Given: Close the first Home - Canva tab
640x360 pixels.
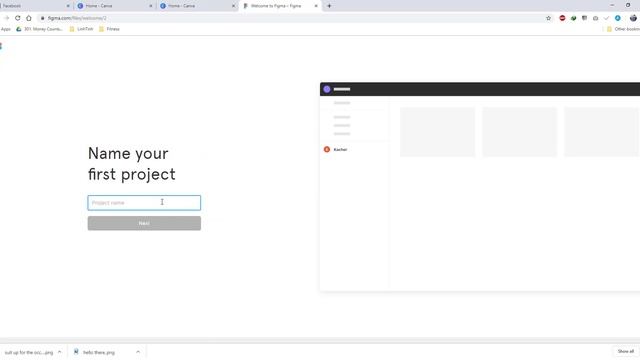Looking at the screenshot, I should click(x=151, y=6).
